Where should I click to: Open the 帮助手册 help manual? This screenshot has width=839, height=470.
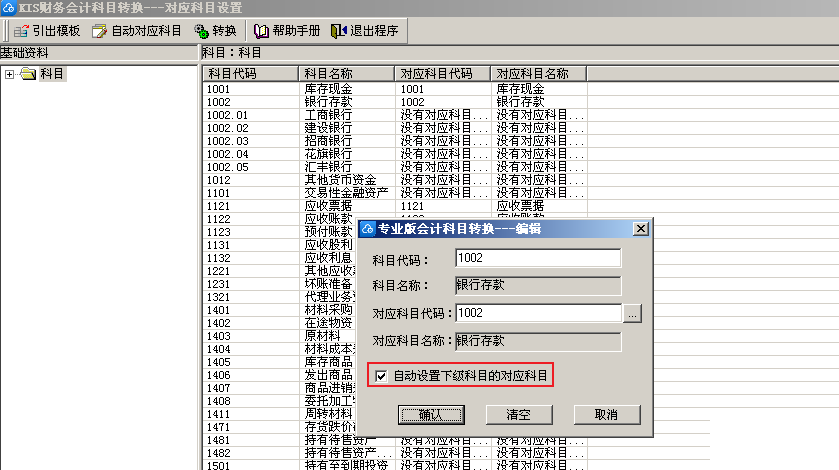262,31
